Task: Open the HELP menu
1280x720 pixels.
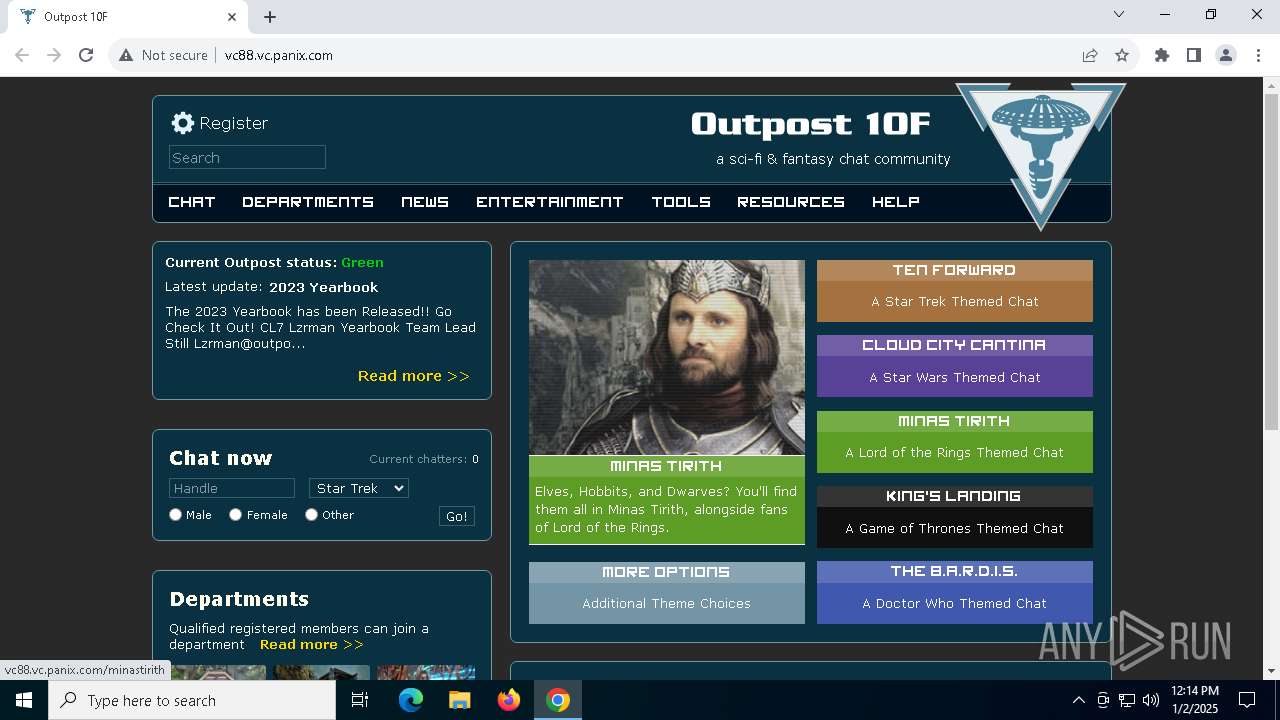Action: [896, 202]
